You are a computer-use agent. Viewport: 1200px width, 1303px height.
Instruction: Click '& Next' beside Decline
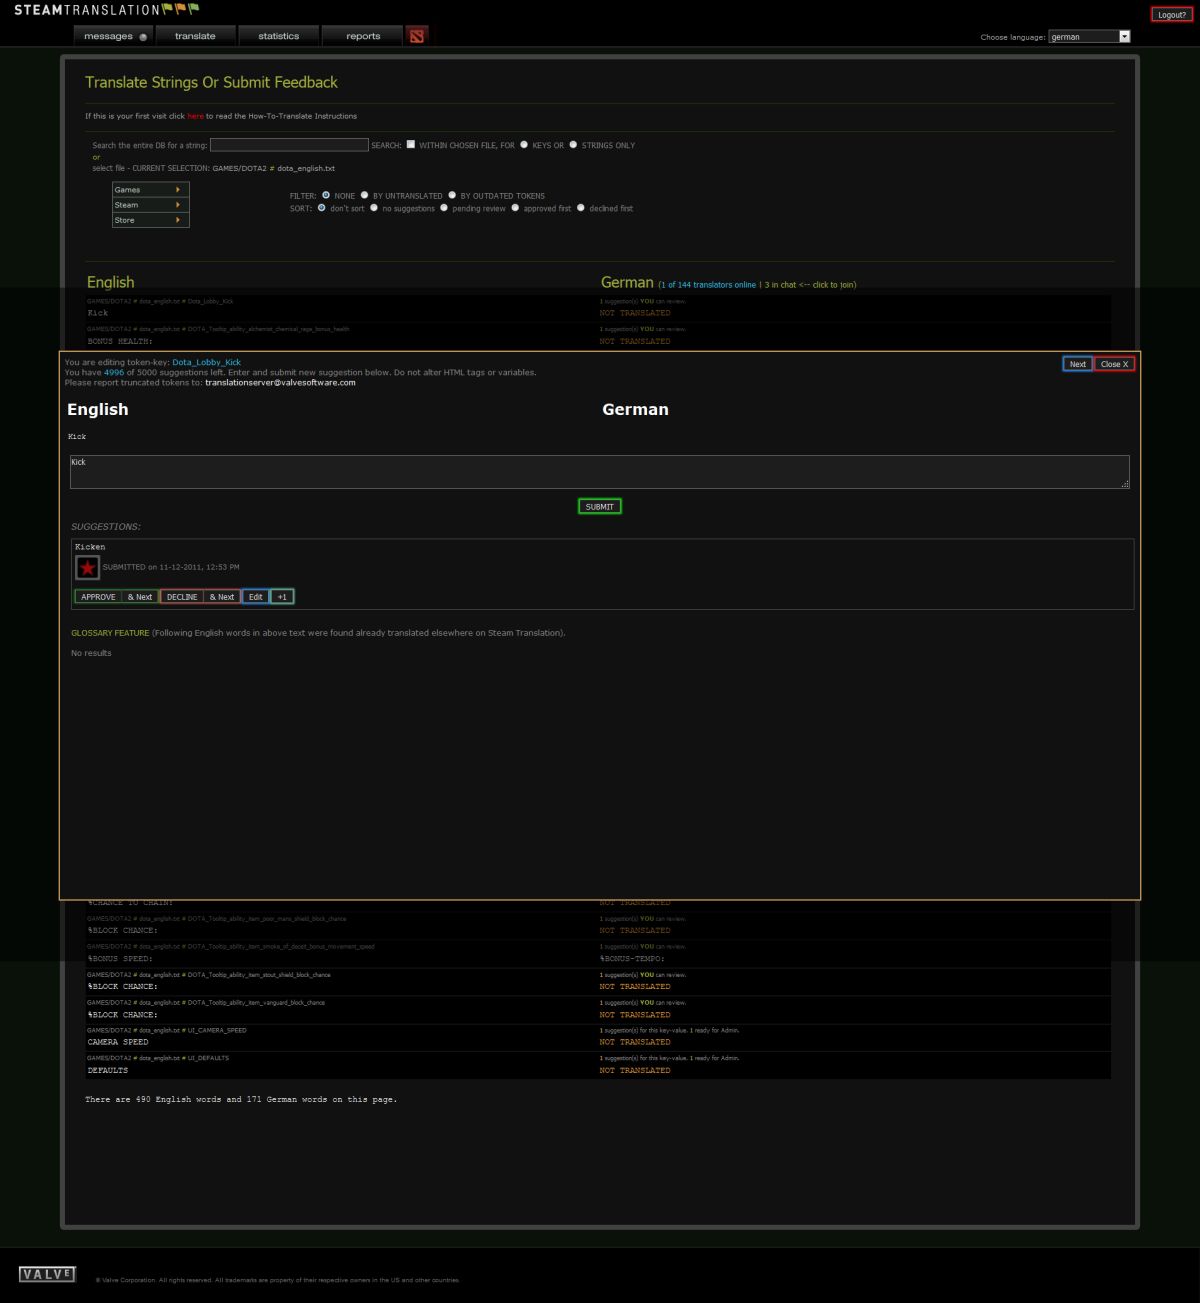coord(222,597)
